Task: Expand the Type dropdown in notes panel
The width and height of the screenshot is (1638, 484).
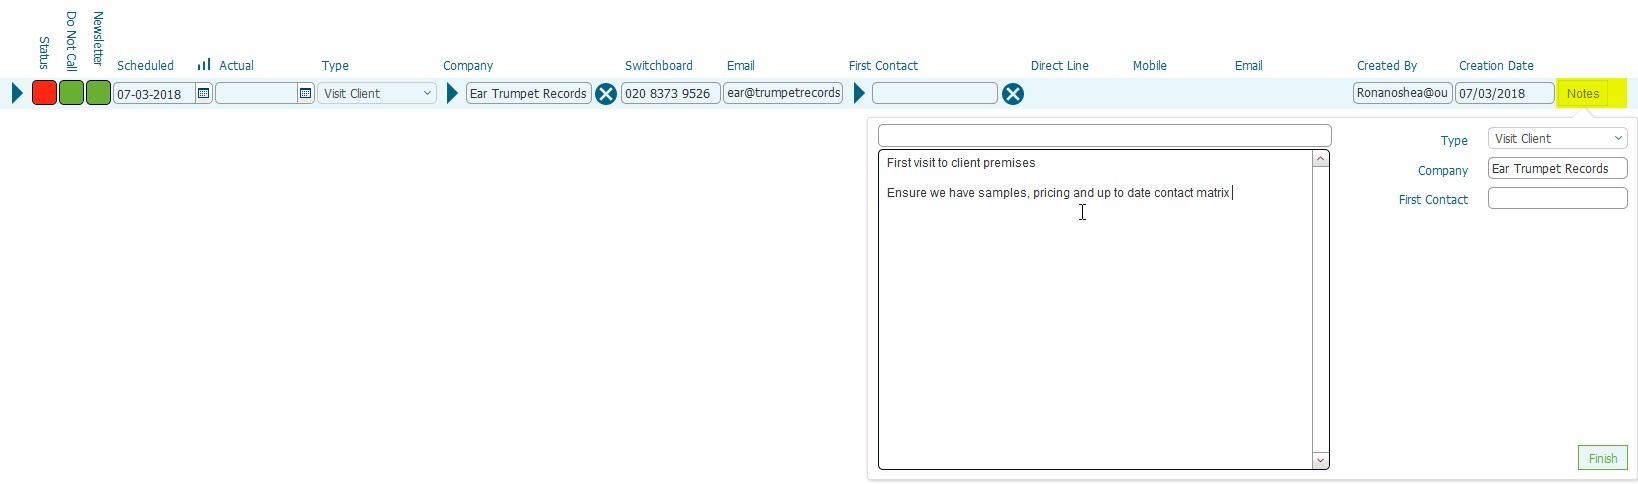Action: 1557,138
